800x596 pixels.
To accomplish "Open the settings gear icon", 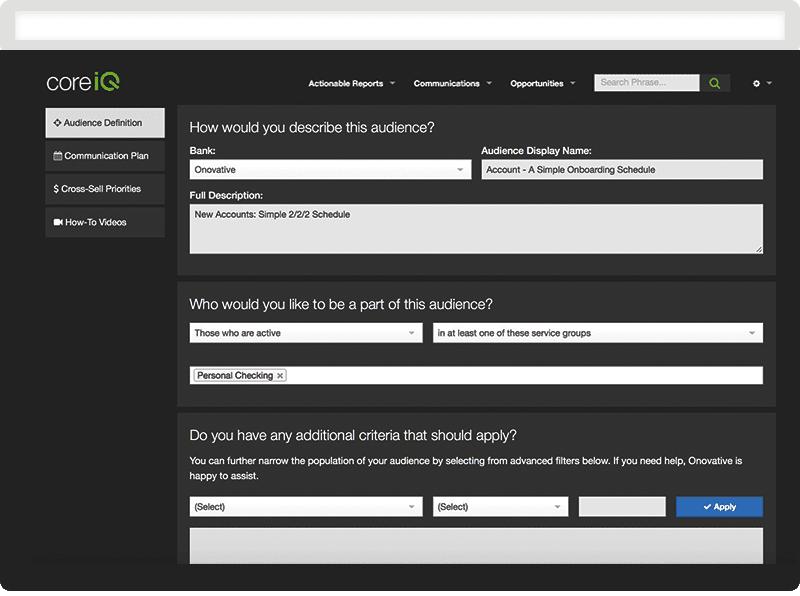I will 756,83.
